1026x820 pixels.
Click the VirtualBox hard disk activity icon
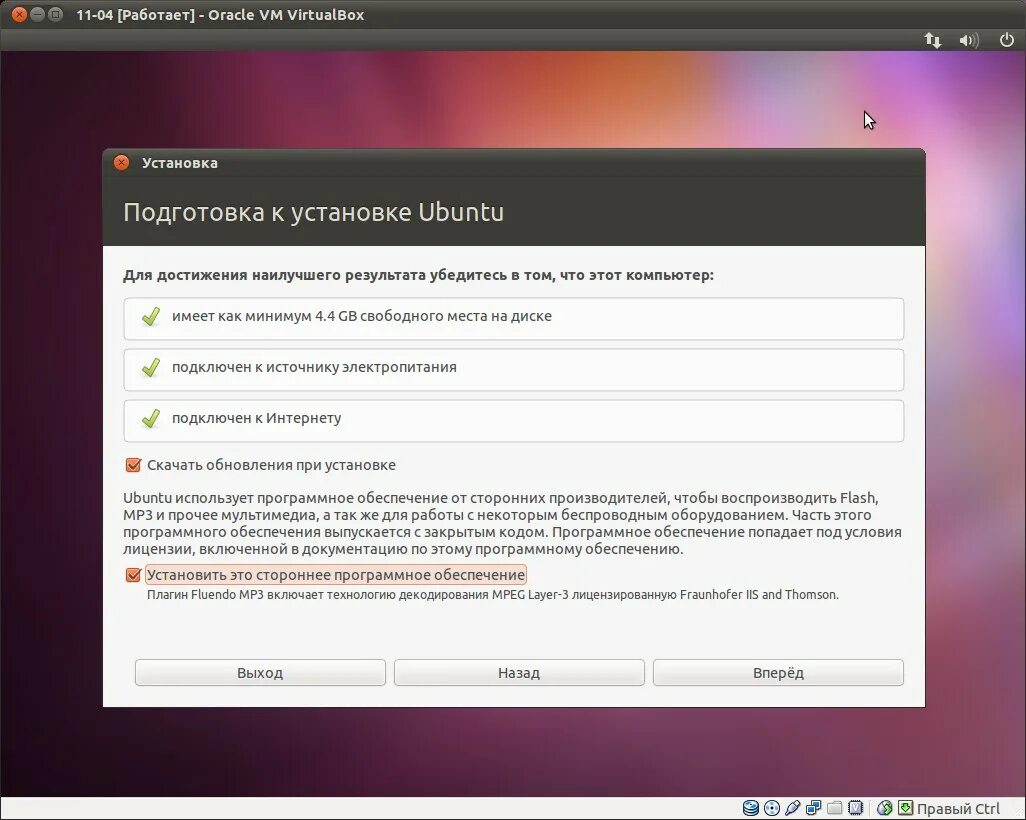[751, 808]
